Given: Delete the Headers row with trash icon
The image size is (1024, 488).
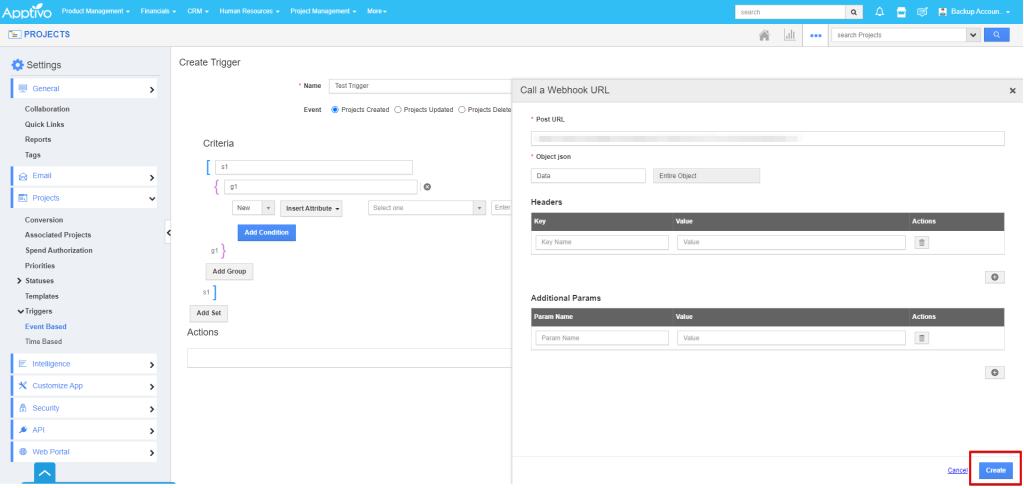Looking at the screenshot, I should 922,242.
